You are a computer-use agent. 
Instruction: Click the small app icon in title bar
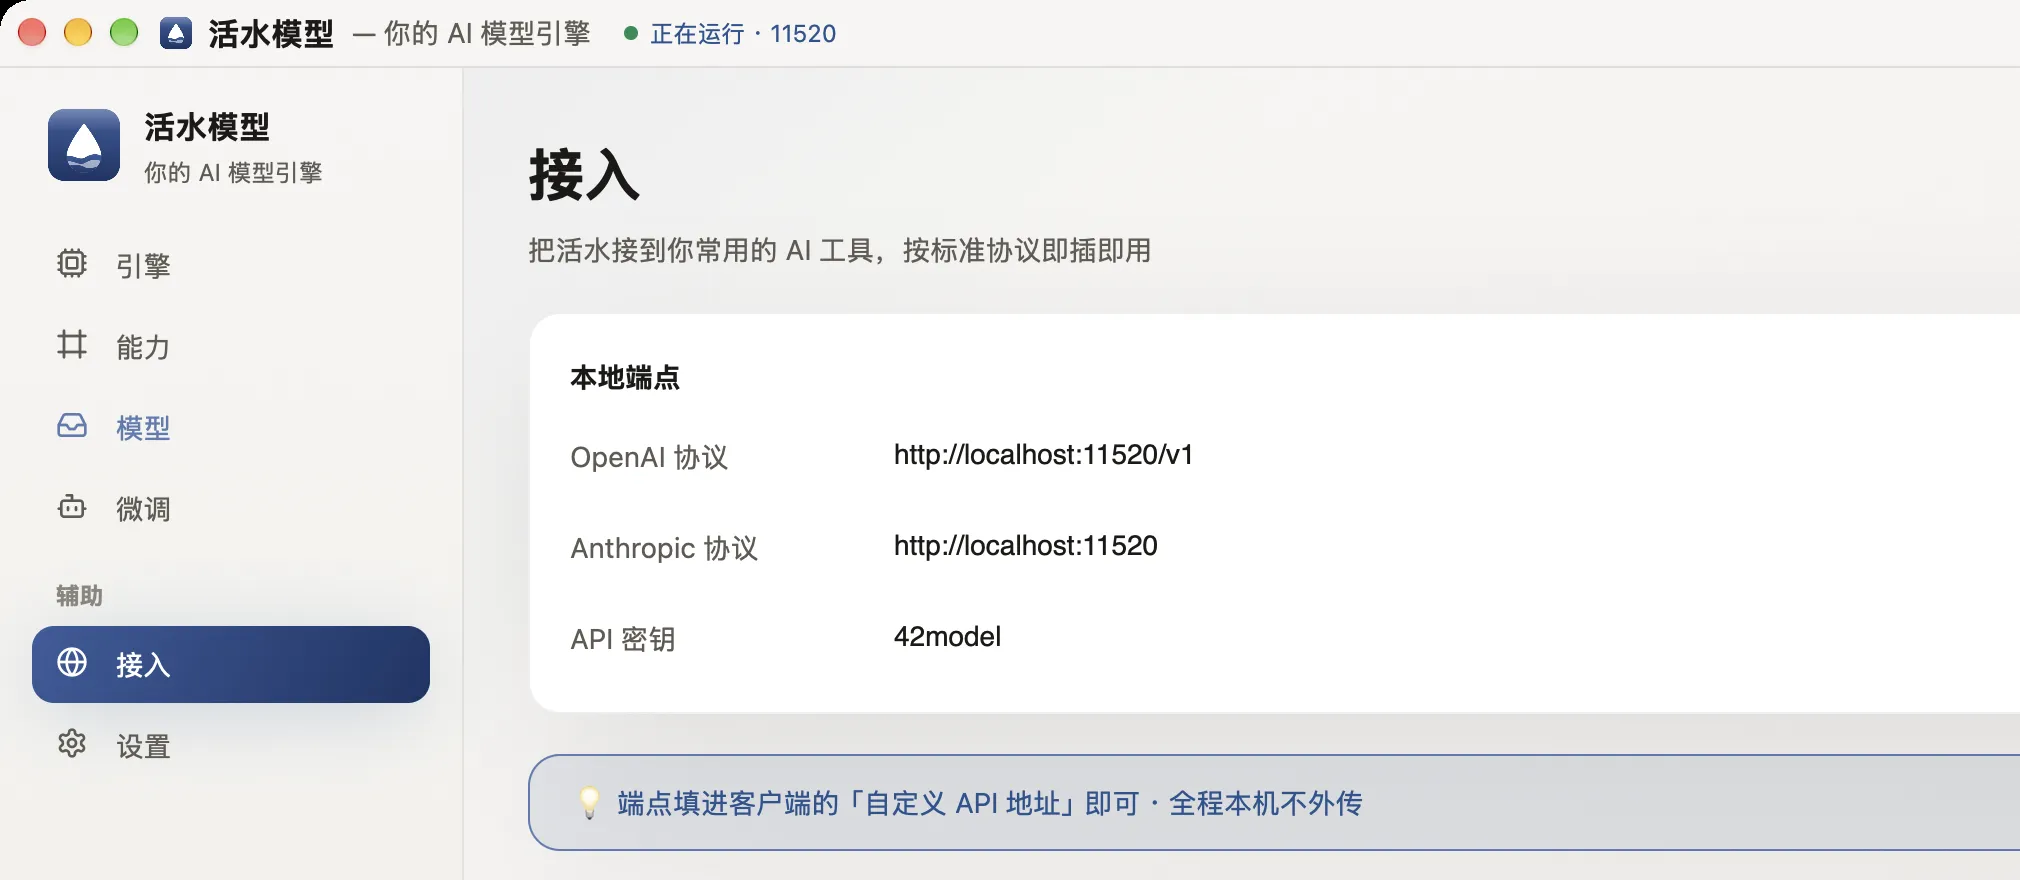pos(176,33)
